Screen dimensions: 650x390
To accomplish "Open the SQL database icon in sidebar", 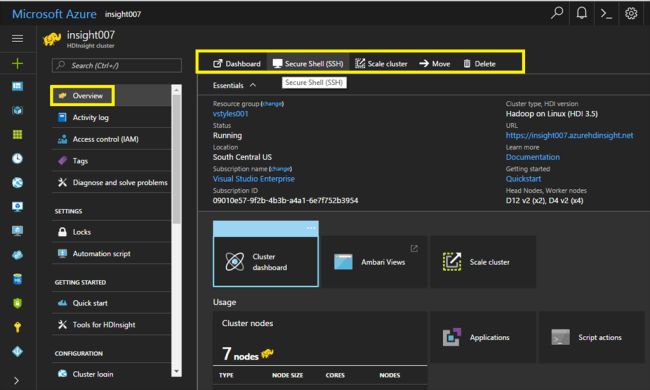I will (17, 279).
